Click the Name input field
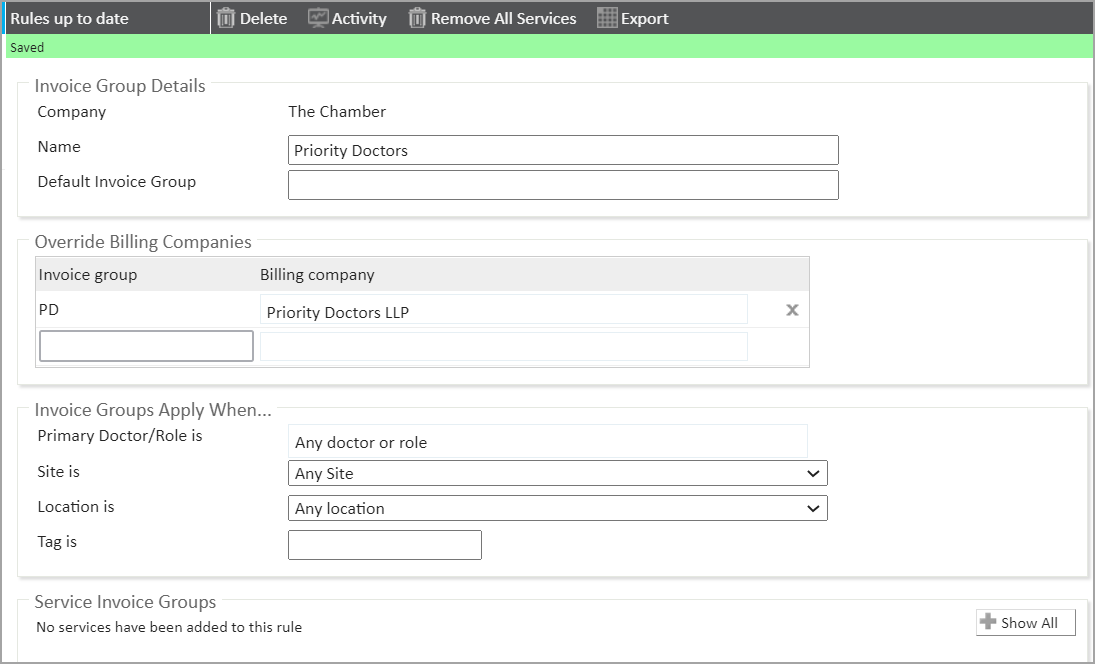Viewport: 1095px width, 664px height. point(563,150)
